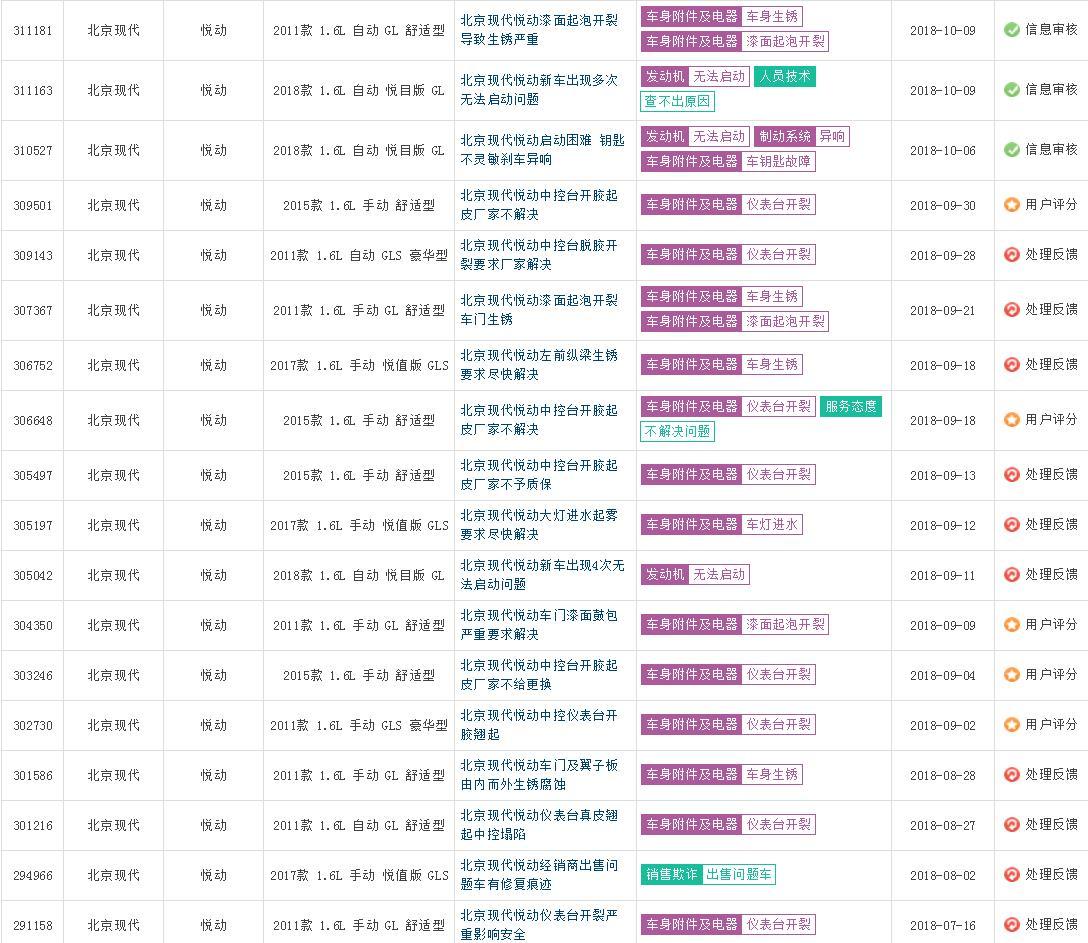1088x943 pixels.
Task: Select complaint ID 294966
Action: (33, 875)
